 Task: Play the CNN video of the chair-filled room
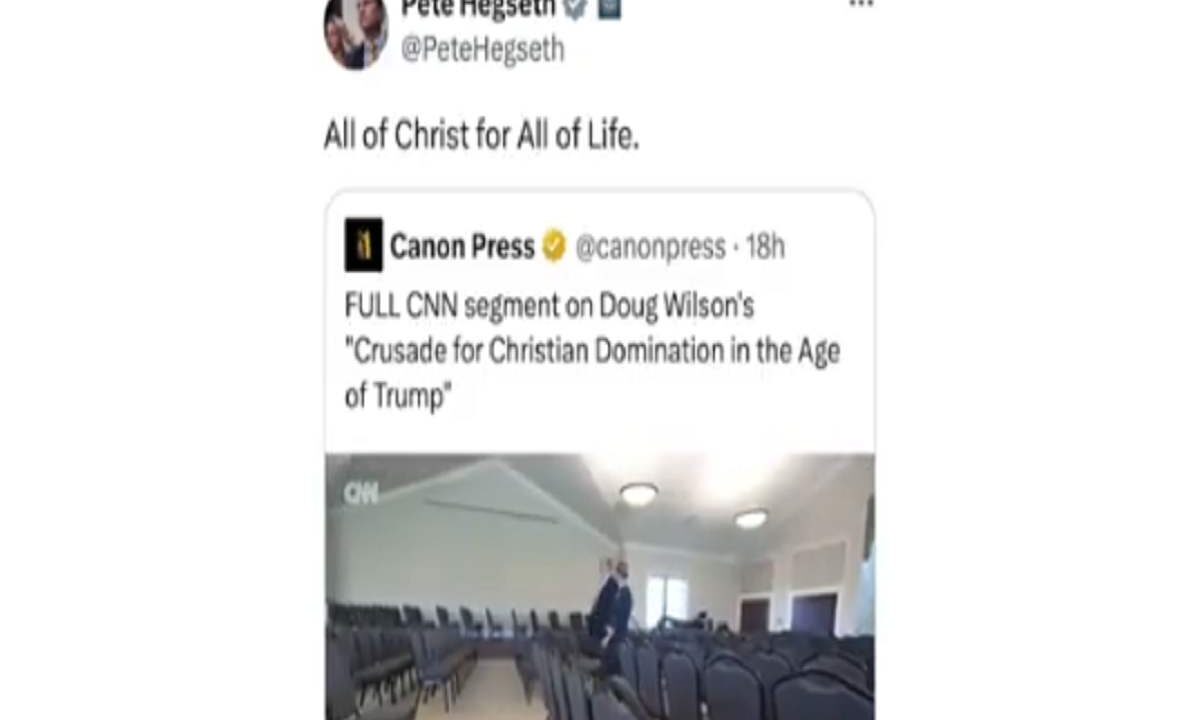tap(600, 587)
